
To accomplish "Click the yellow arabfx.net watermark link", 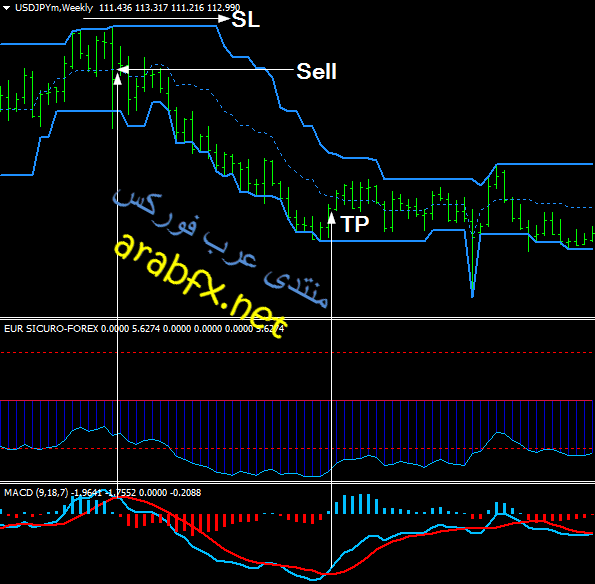I will click(x=200, y=285).
